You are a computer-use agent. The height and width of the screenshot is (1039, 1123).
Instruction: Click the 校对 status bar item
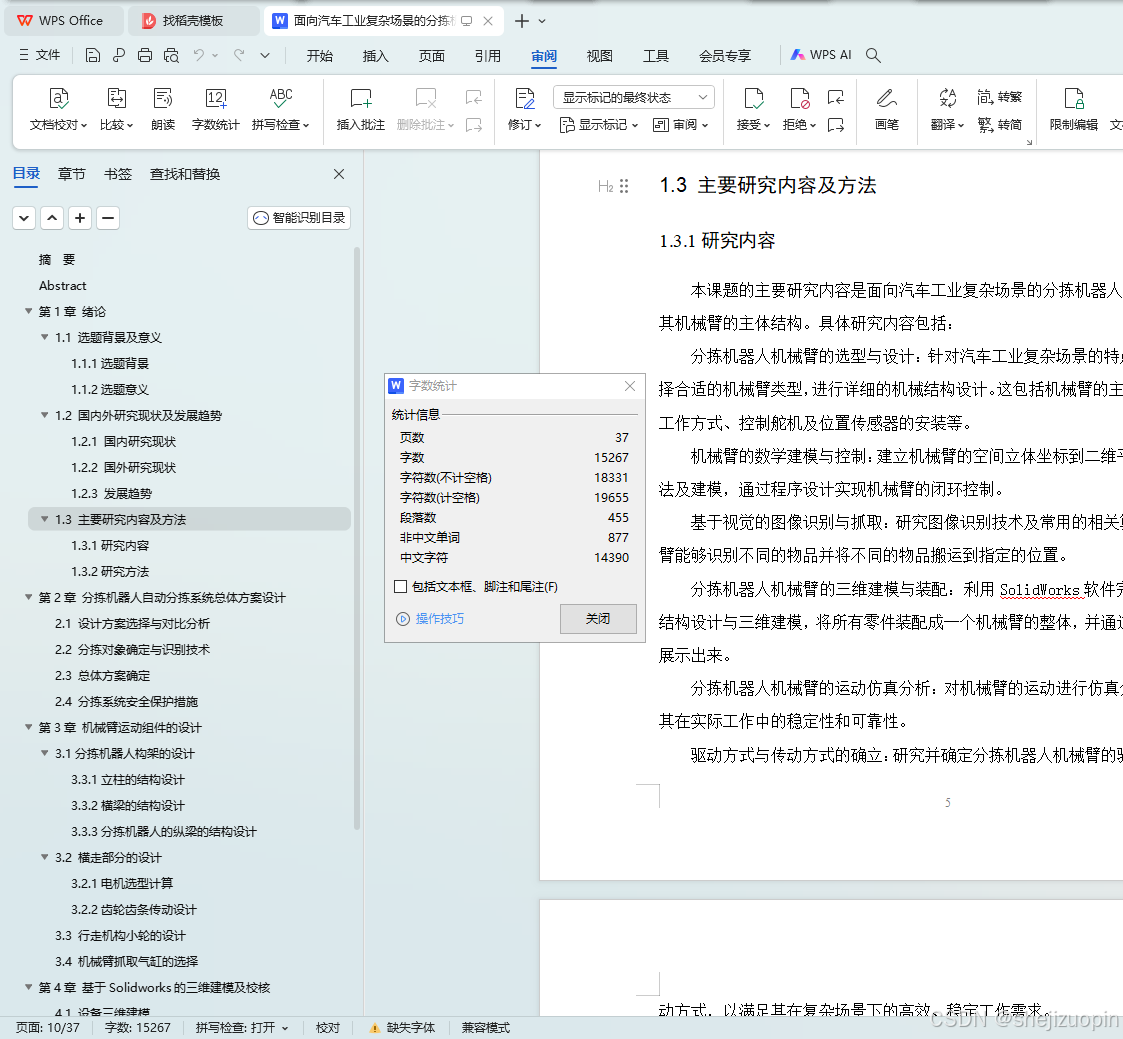click(x=327, y=1028)
